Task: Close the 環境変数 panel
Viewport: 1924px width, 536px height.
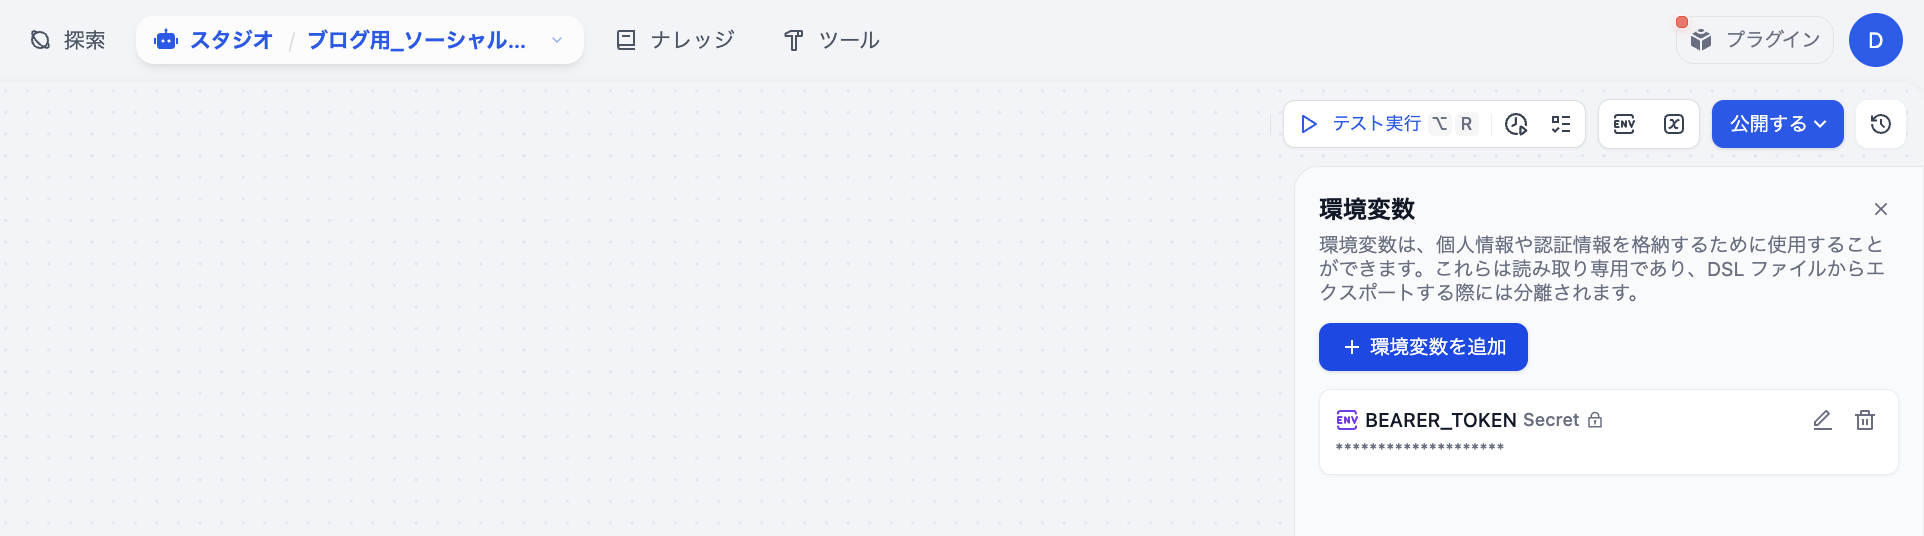Action: click(x=1881, y=209)
